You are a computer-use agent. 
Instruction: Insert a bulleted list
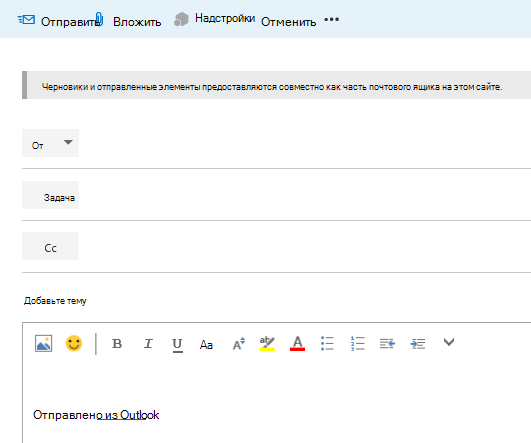(x=327, y=343)
